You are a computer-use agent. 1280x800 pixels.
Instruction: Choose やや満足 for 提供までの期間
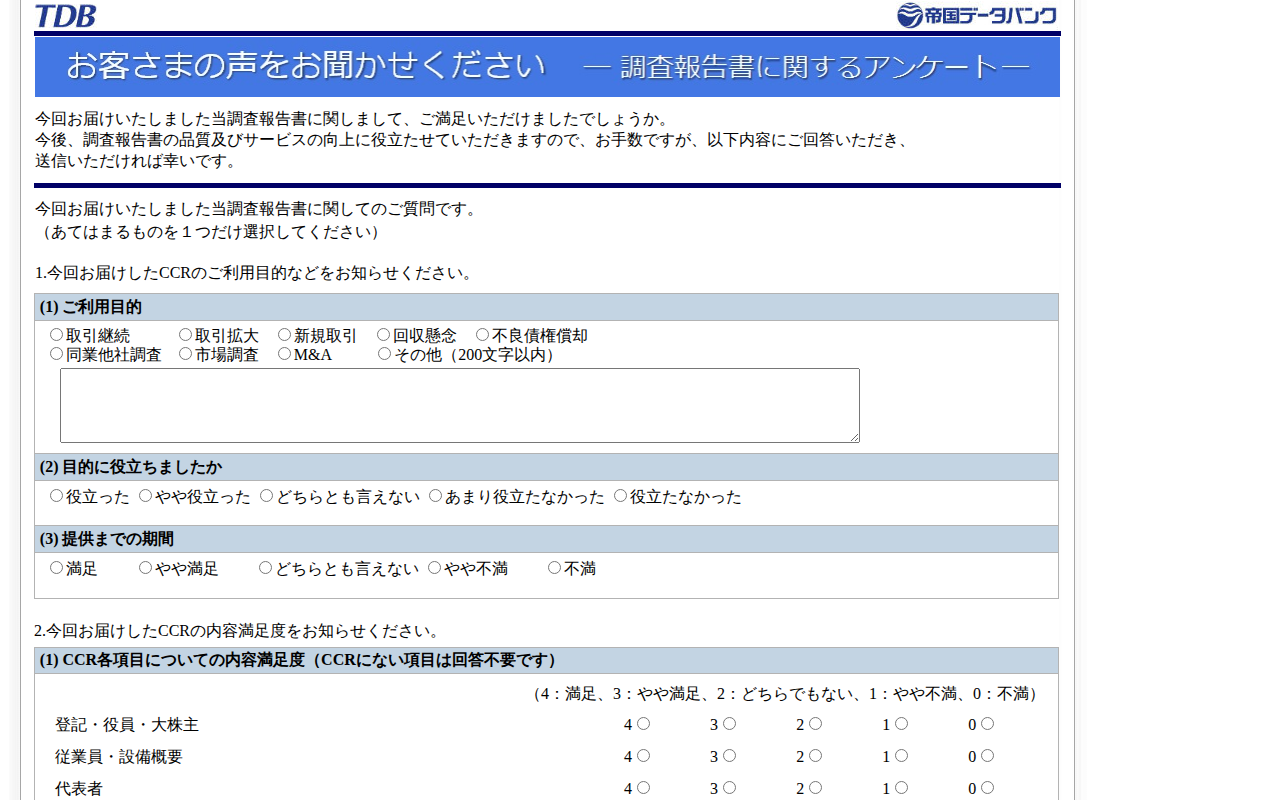pos(145,567)
